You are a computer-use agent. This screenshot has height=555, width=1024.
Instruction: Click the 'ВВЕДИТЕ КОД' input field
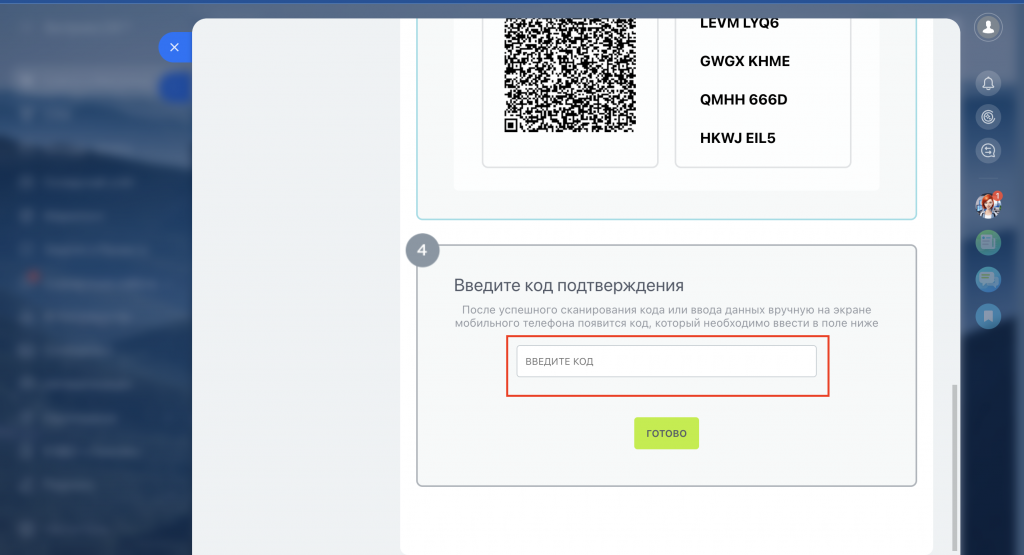coord(666,361)
